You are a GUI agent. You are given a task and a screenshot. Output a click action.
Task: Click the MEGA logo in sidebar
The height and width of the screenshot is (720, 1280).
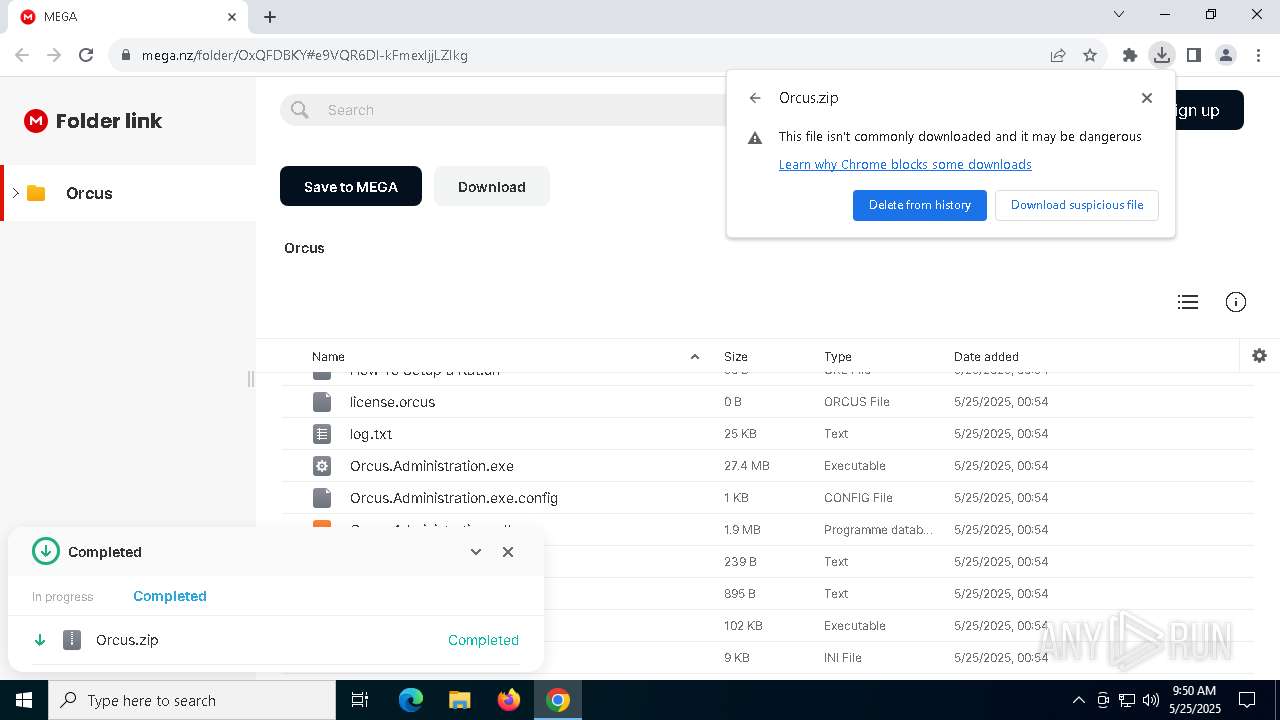pos(36,121)
